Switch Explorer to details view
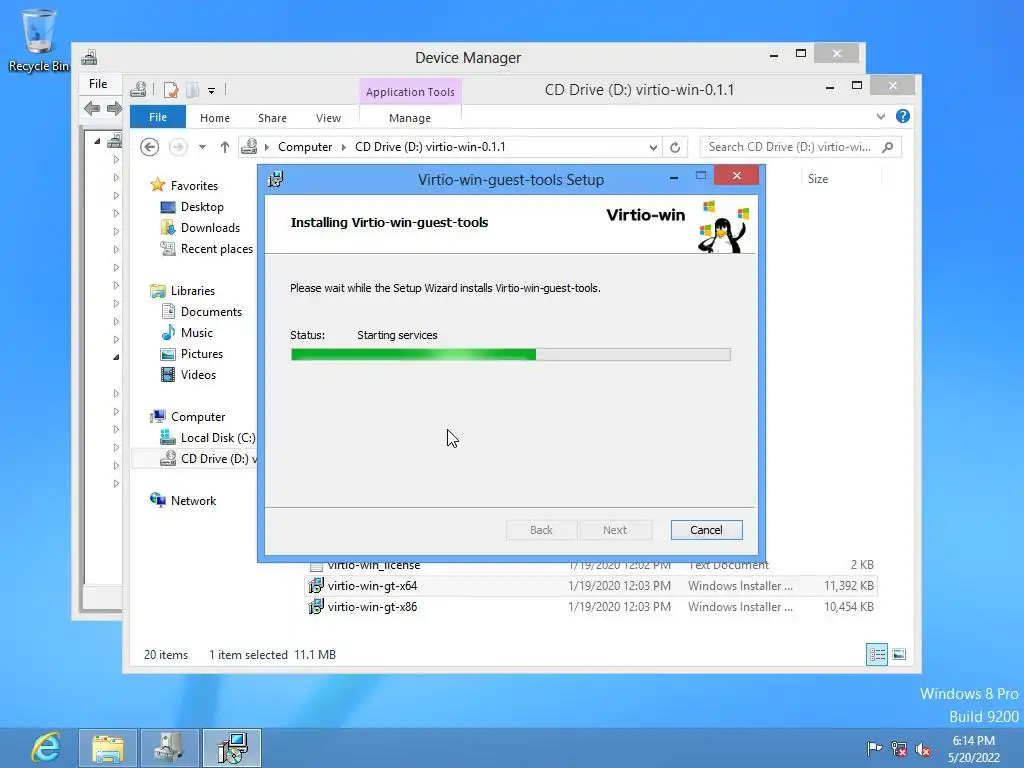This screenshot has height=768, width=1024. click(876, 654)
